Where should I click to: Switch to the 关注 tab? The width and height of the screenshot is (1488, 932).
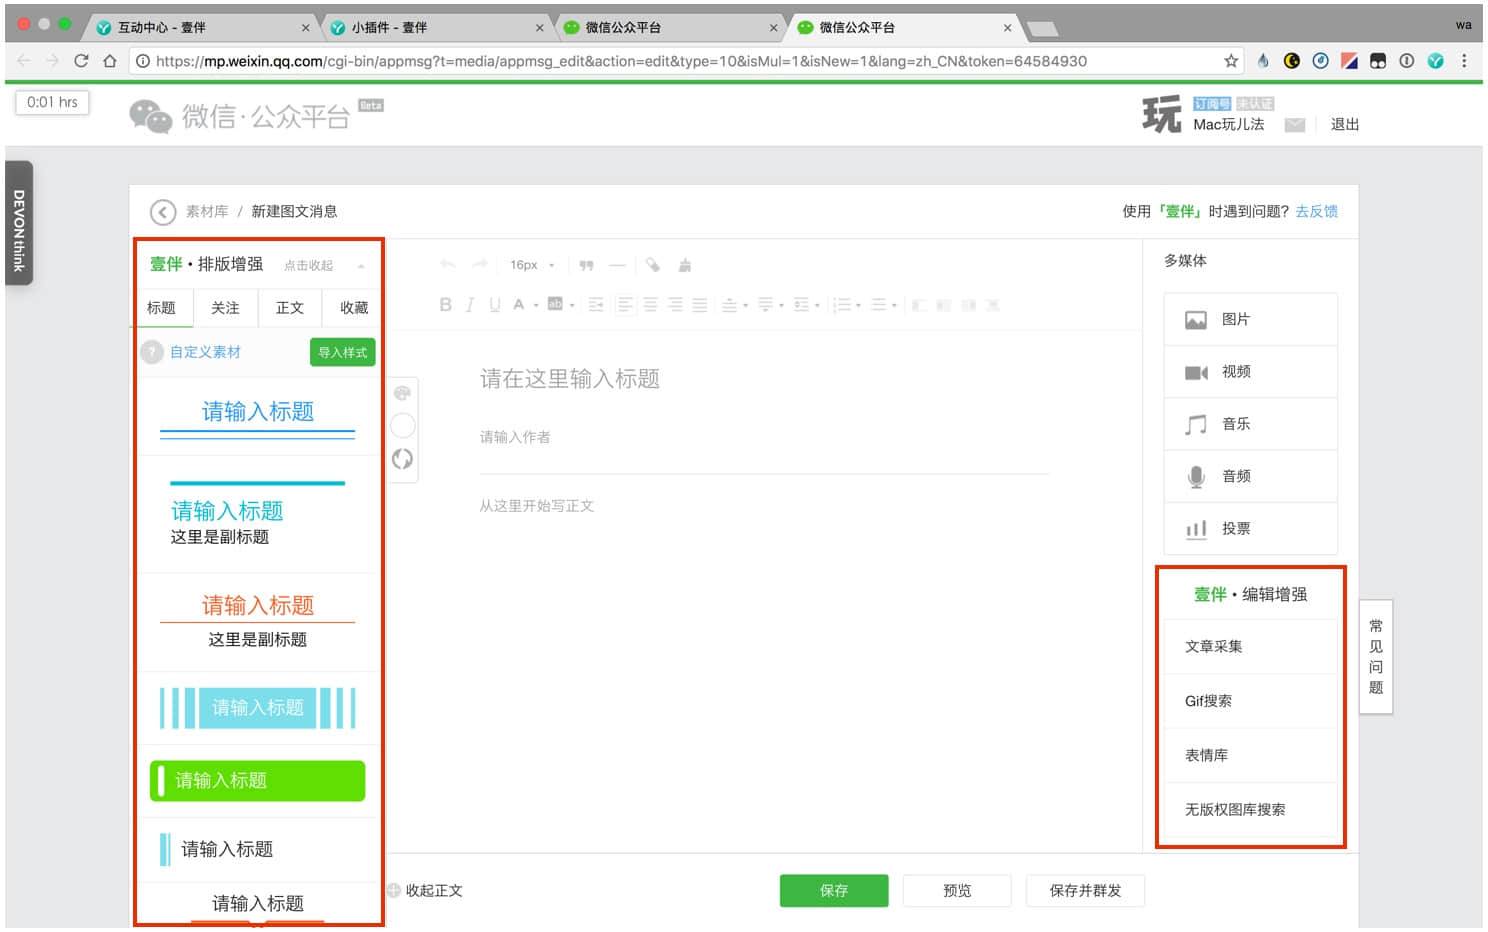225,308
